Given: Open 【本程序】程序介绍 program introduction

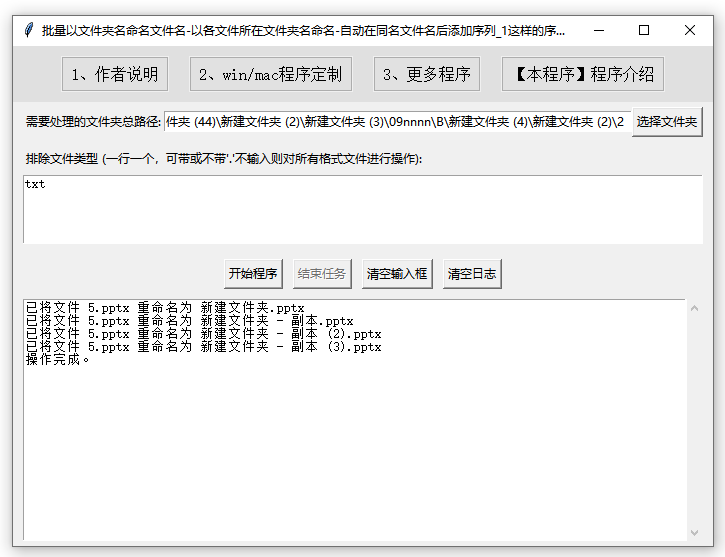Looking at the screenshot, I should click(x=583, y=74).
